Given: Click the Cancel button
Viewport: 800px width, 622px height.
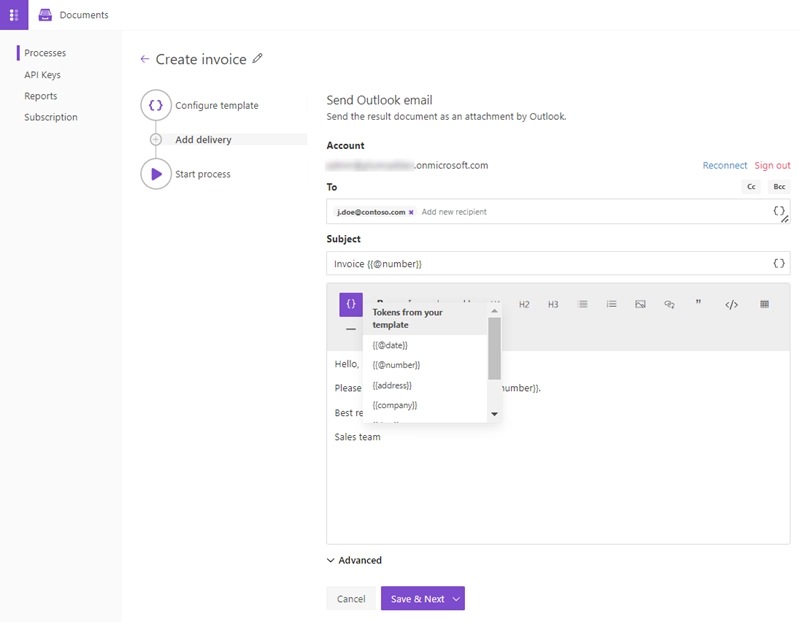Looking at the screenshot, I should [351, 599].
